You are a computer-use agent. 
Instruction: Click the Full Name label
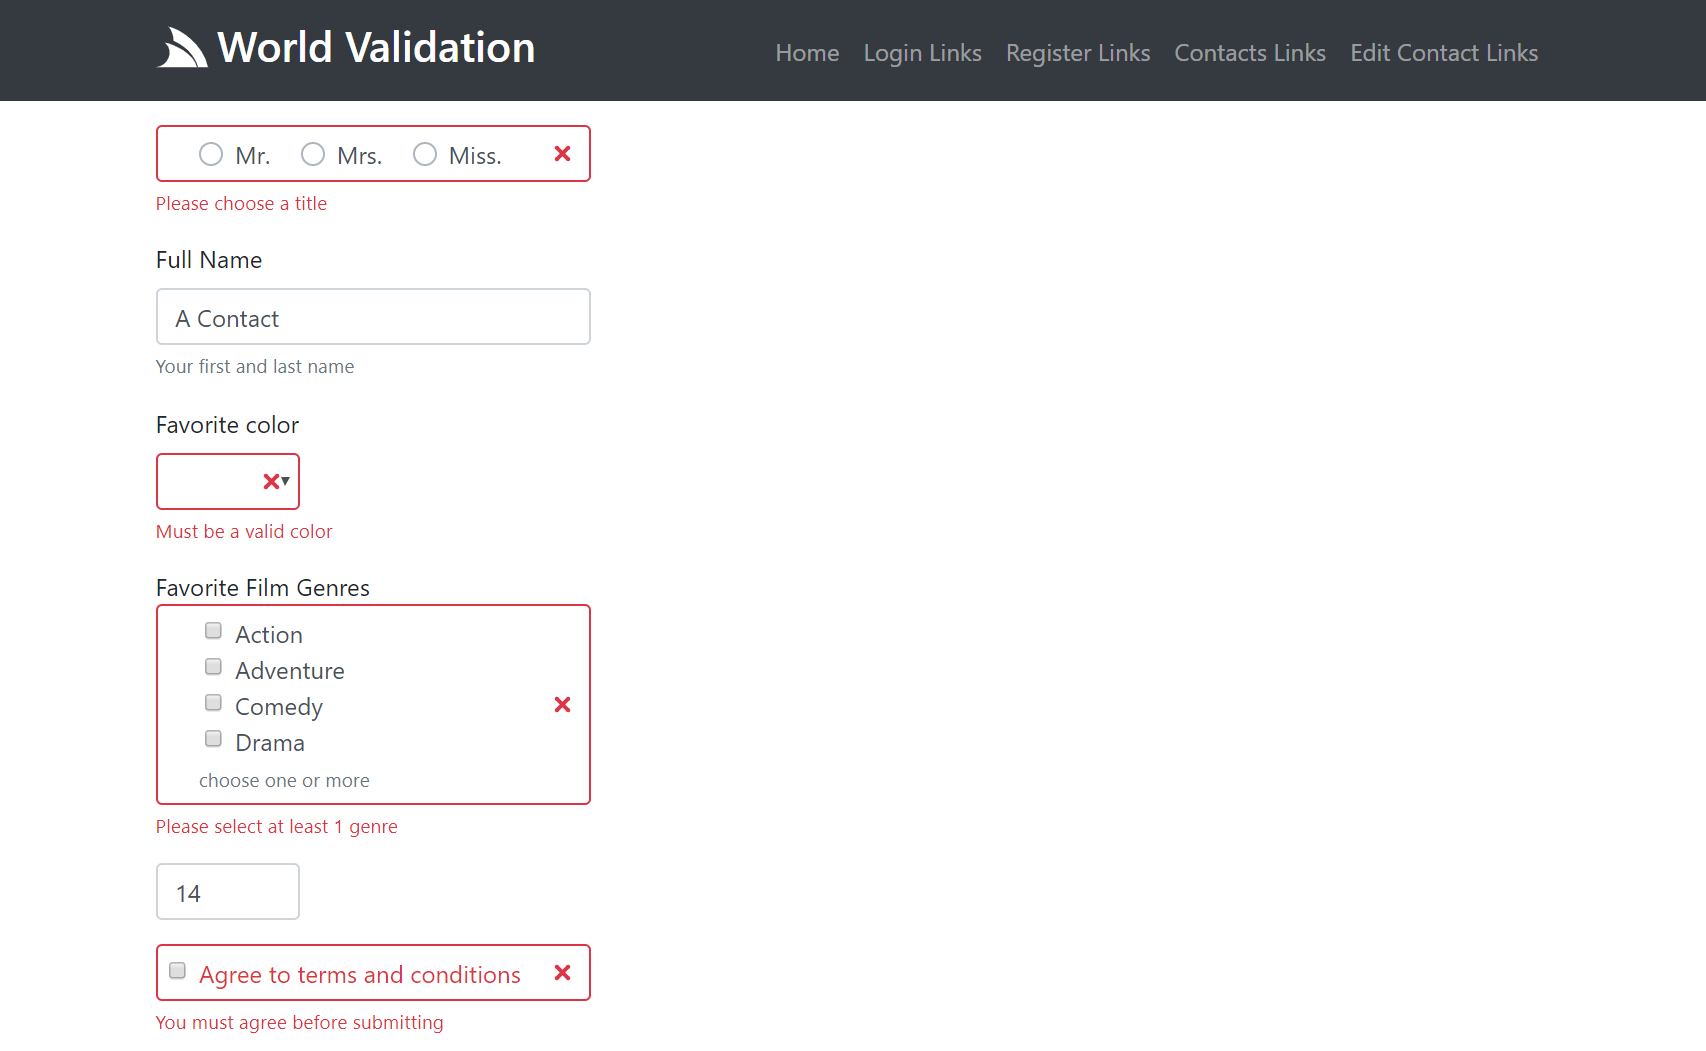(x=209, y=260)
